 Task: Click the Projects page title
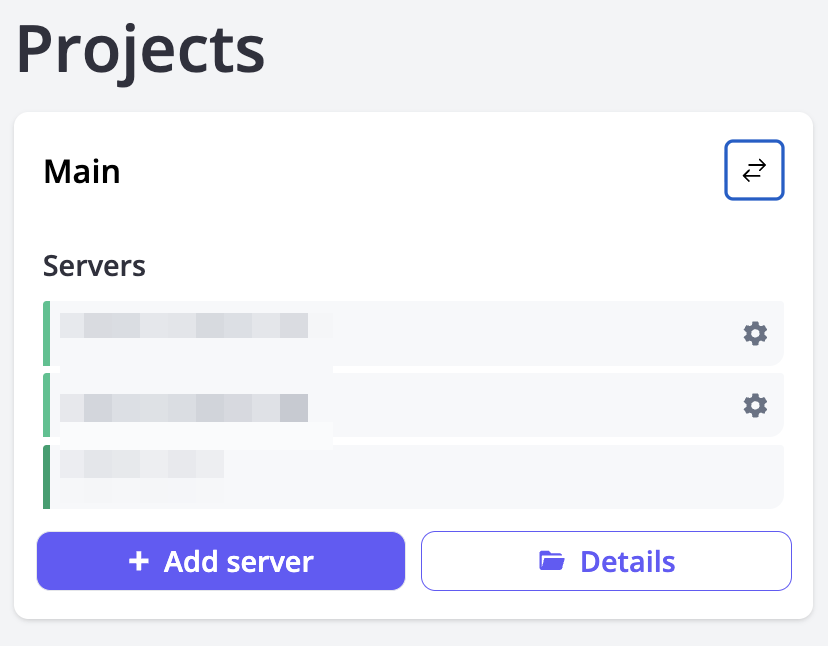click(x=140, y=50)
